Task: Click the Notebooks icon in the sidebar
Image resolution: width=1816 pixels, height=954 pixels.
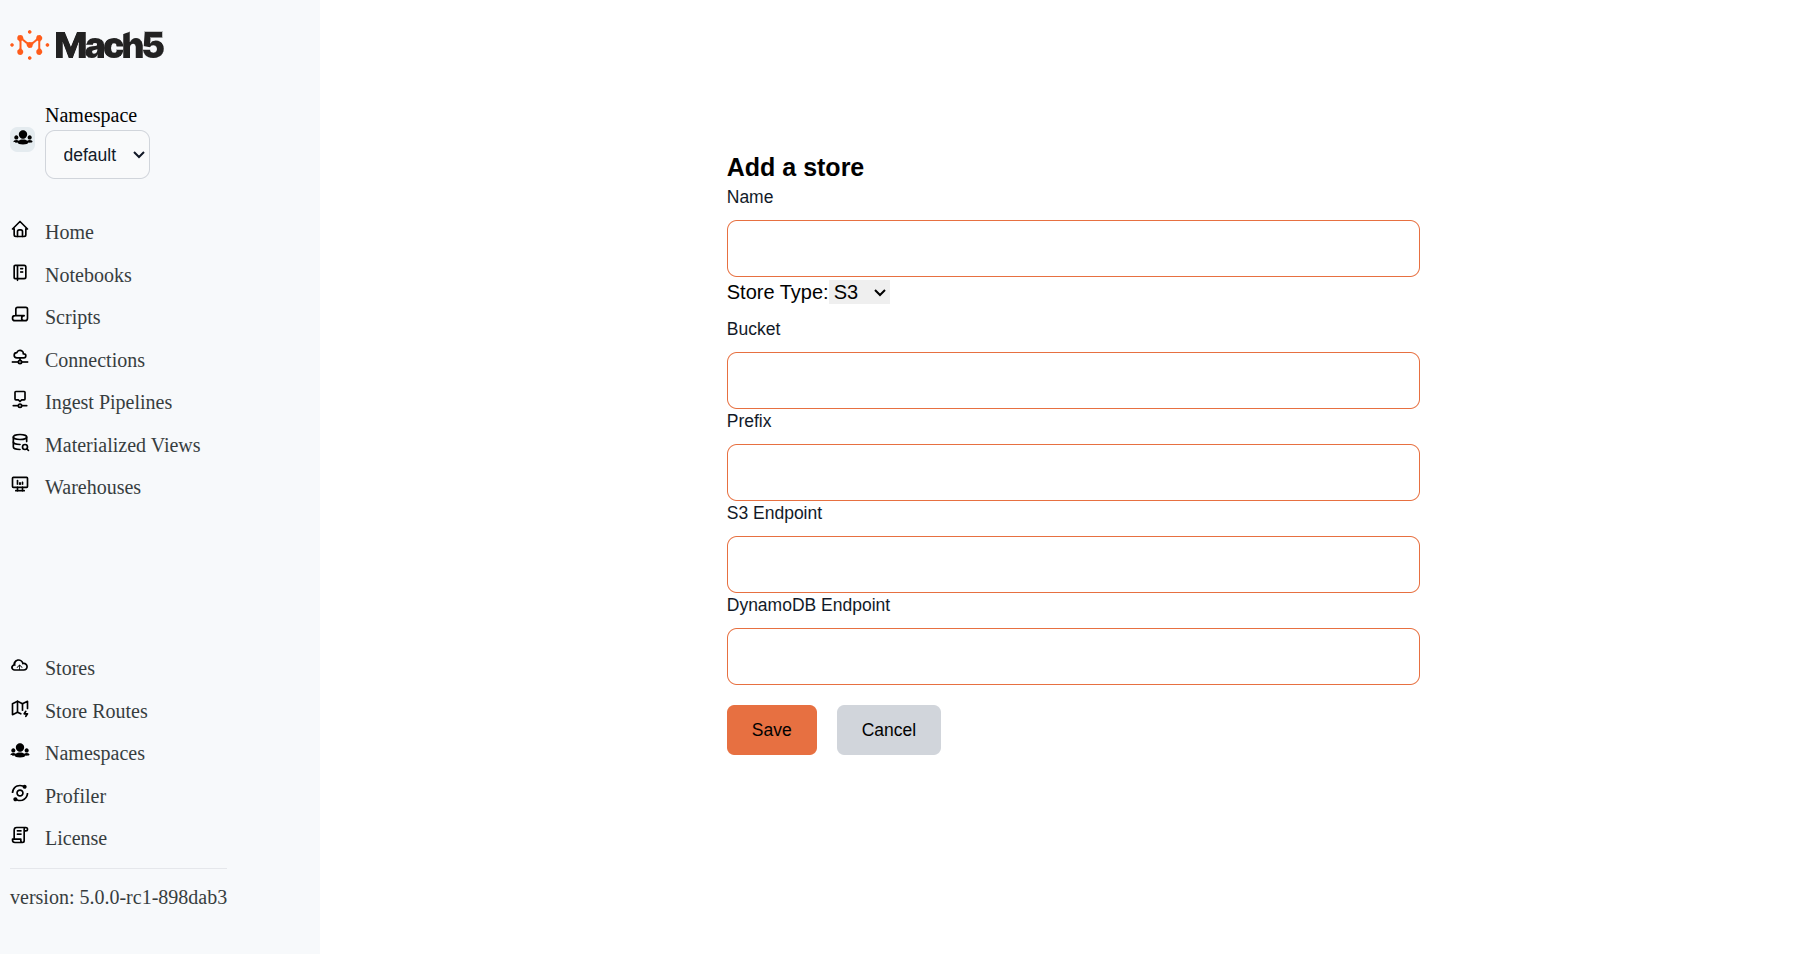Action: [20, 273]
